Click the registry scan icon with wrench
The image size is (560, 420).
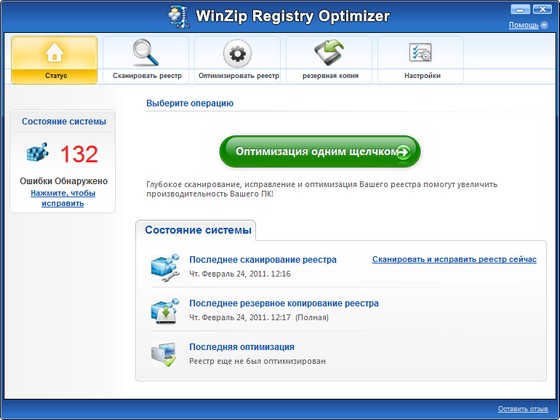(165, 267)
